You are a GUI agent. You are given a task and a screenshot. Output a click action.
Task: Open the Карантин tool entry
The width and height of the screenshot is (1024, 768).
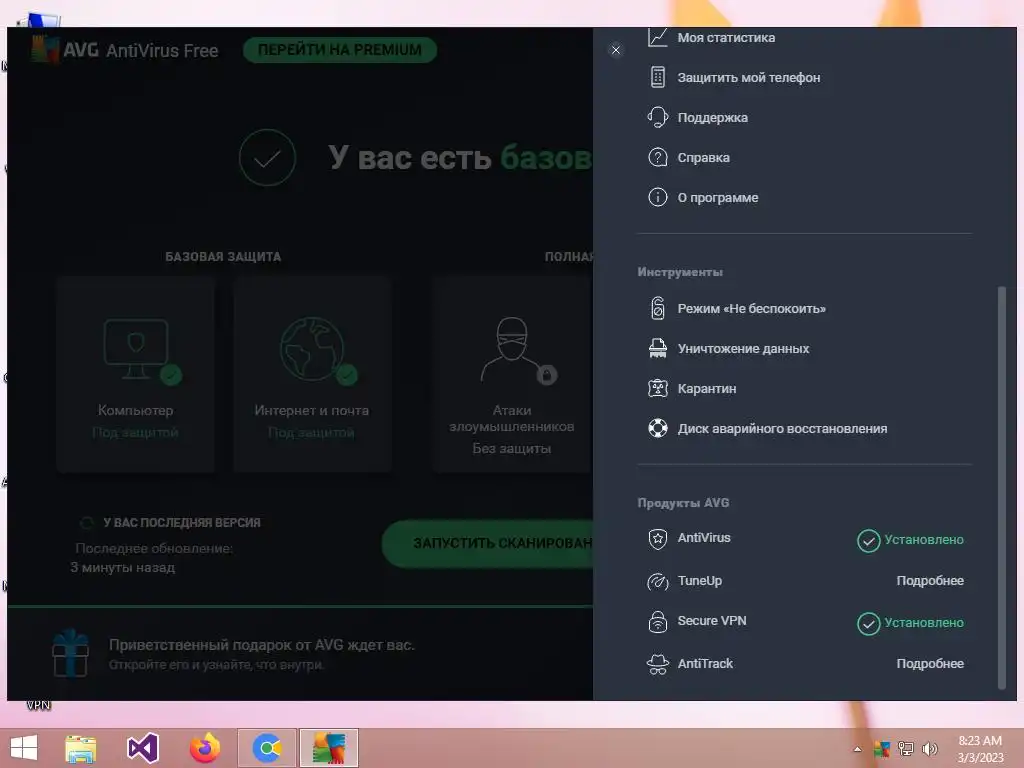(707, 389)
